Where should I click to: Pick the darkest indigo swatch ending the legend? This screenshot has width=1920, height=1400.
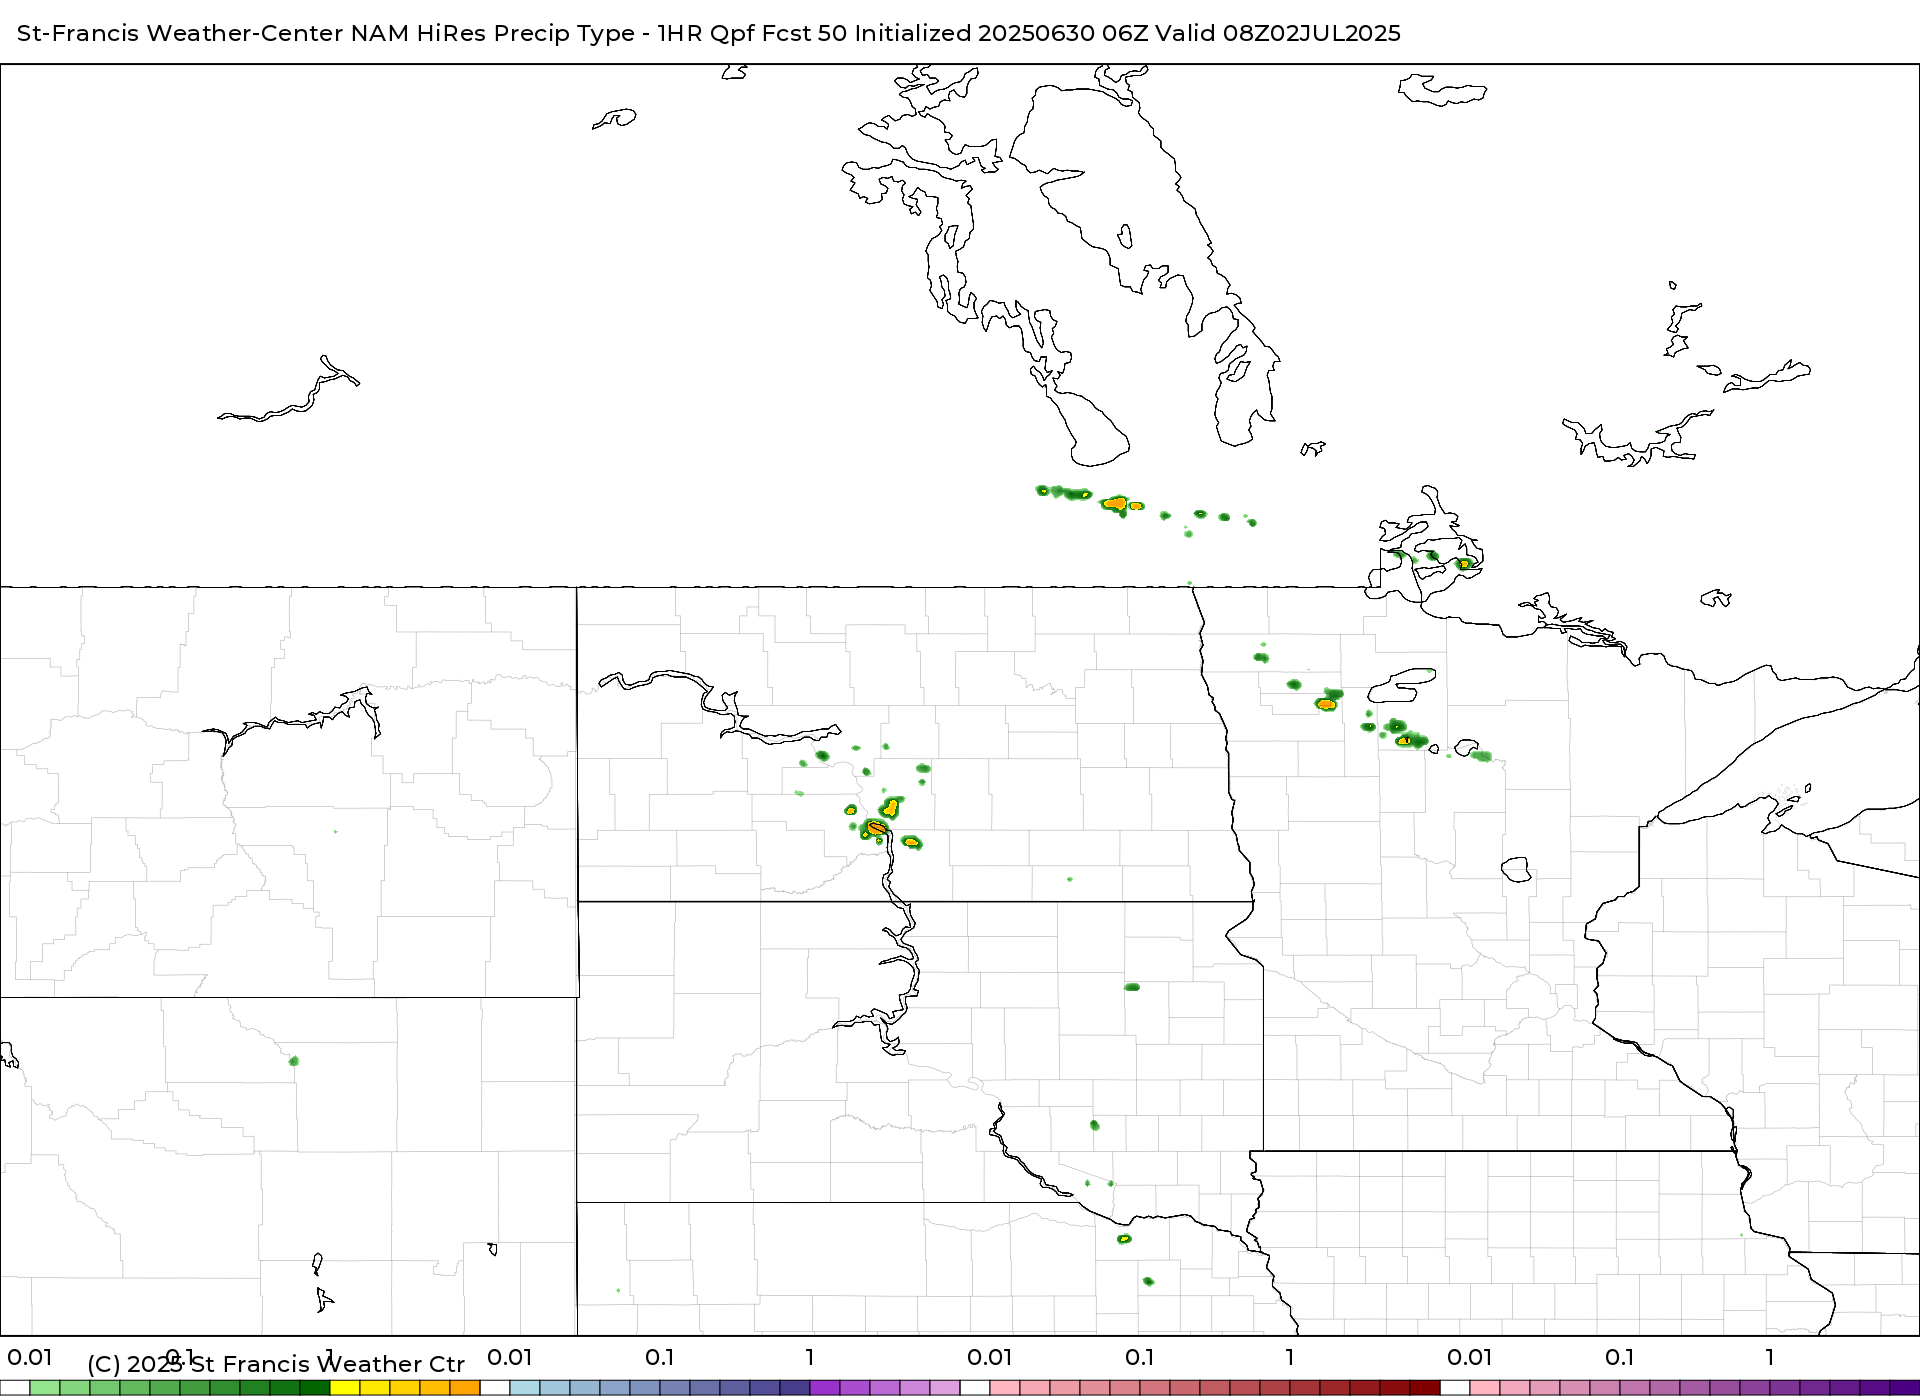pyautogui.click(x=1905, y=1388)
